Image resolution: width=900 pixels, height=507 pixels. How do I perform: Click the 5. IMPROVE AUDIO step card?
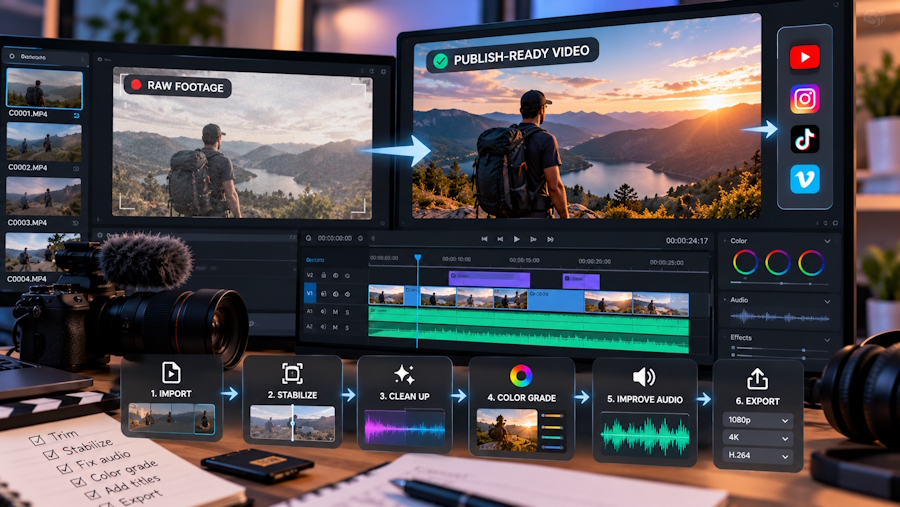point(645,411)
